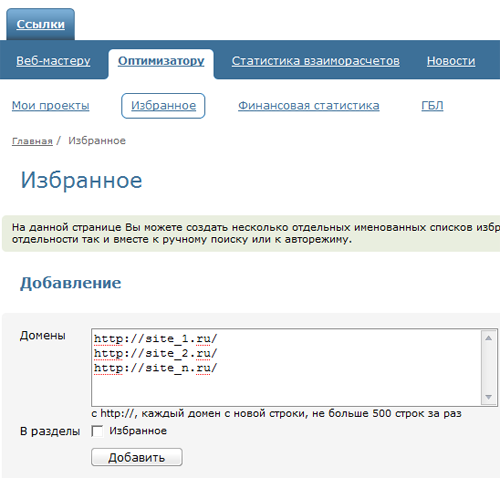
Task: Open the Ссылки top tab
Action: coord(40,24)
